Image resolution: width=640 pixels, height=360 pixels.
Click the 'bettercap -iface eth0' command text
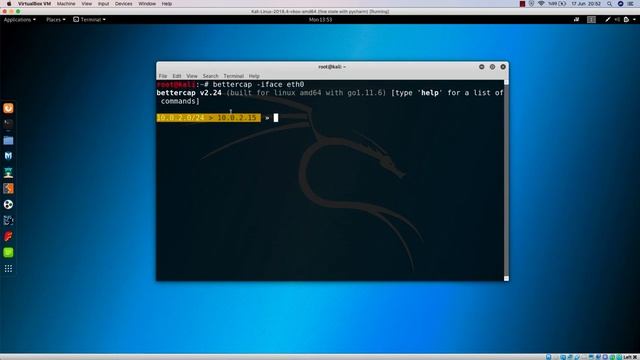(x=258, y=84)
